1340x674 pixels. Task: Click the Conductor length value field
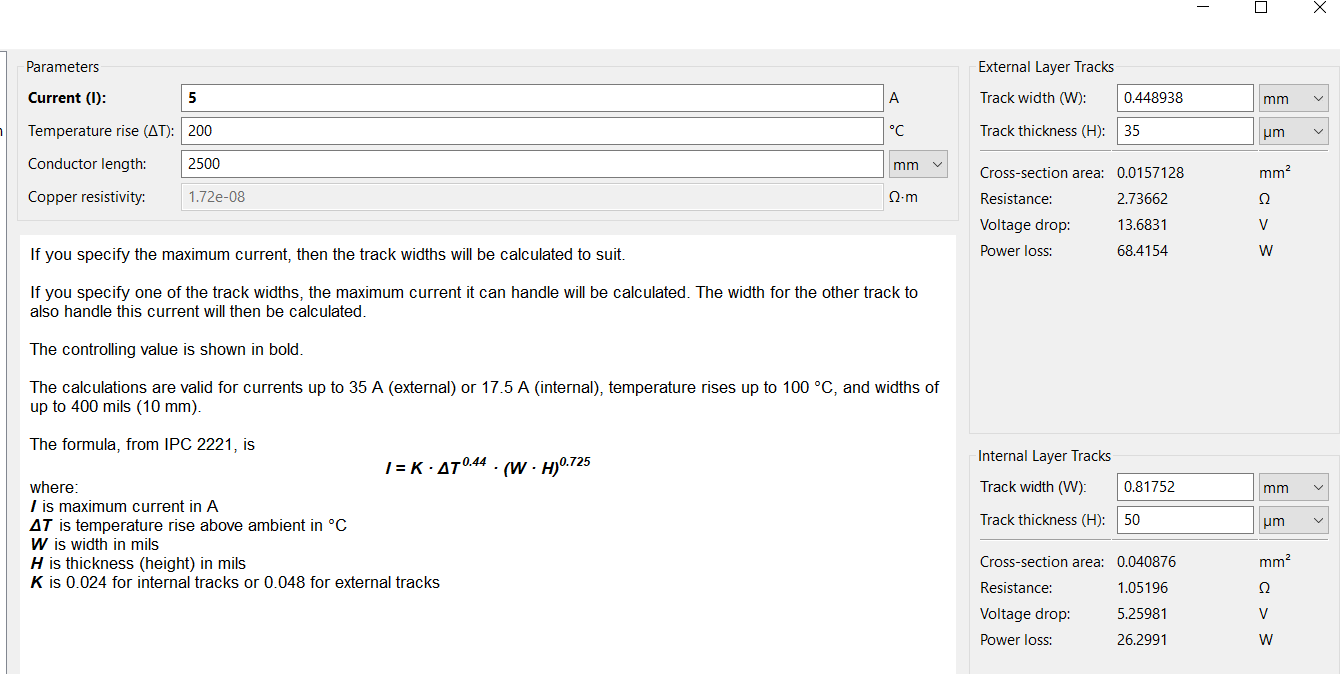click(532, 164)
